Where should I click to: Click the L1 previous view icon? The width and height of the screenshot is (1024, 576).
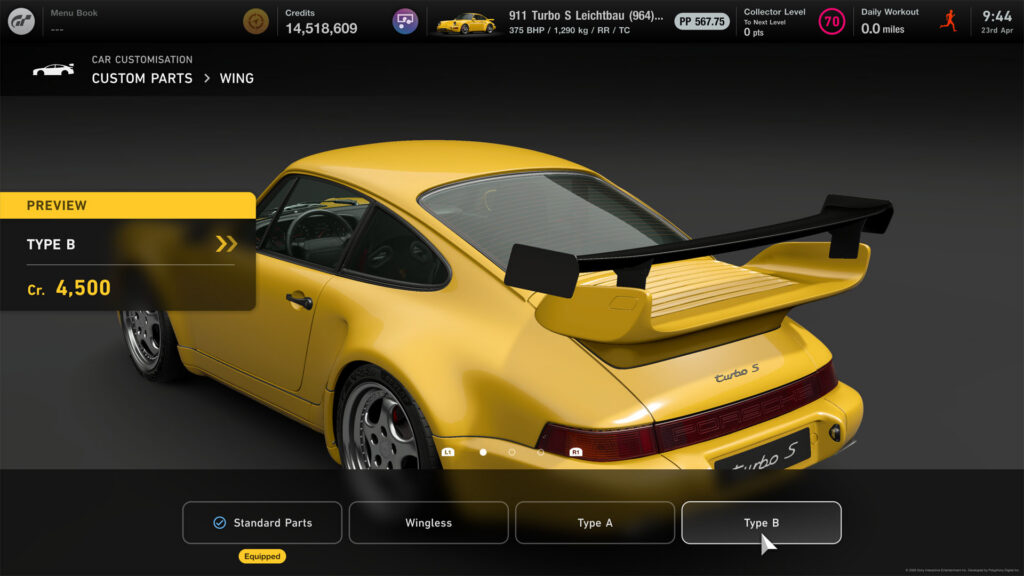click(x=448, y=452)
